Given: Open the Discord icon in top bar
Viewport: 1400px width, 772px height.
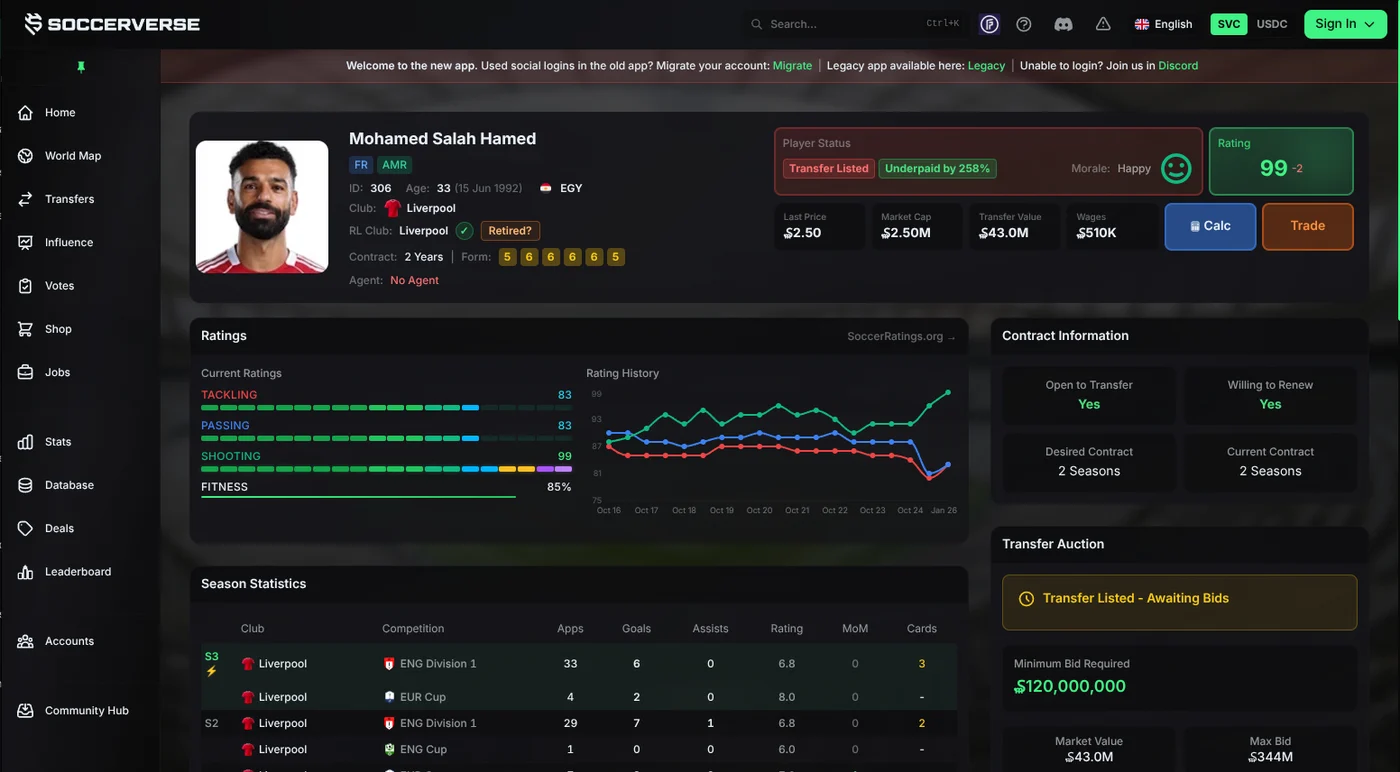Looking at the screenshot, I should [1064, 24].
